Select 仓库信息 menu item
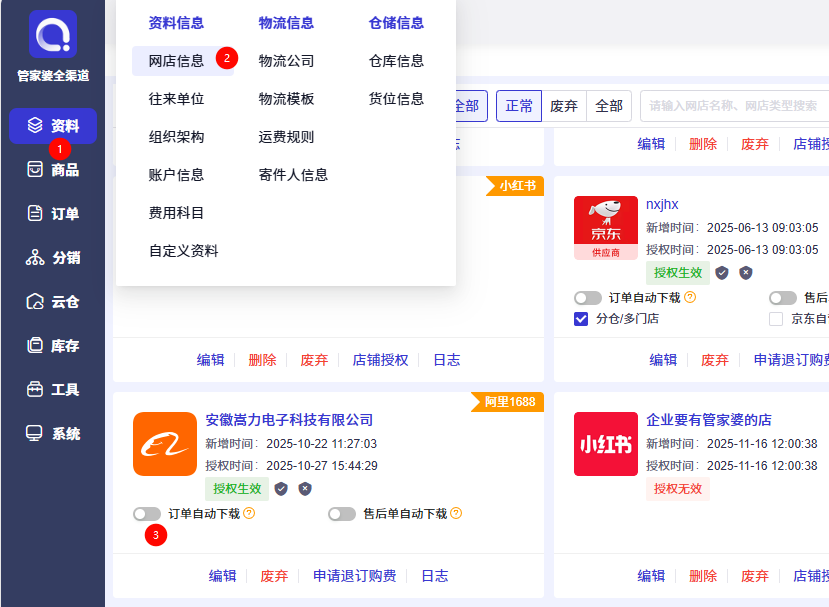The image size is (829, 607). 396,61
